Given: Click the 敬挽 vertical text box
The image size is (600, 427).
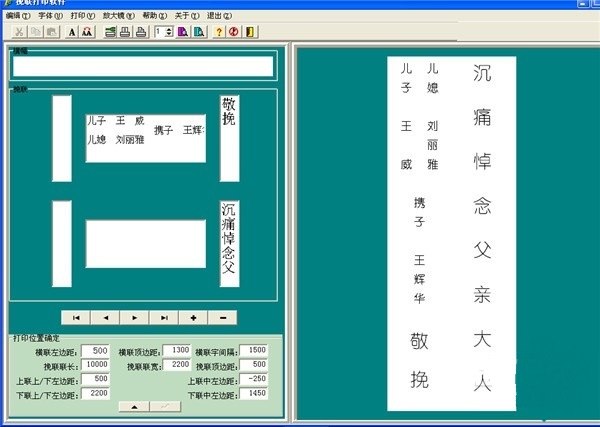Looking at the screenshot, I should [x=230, y=139].
